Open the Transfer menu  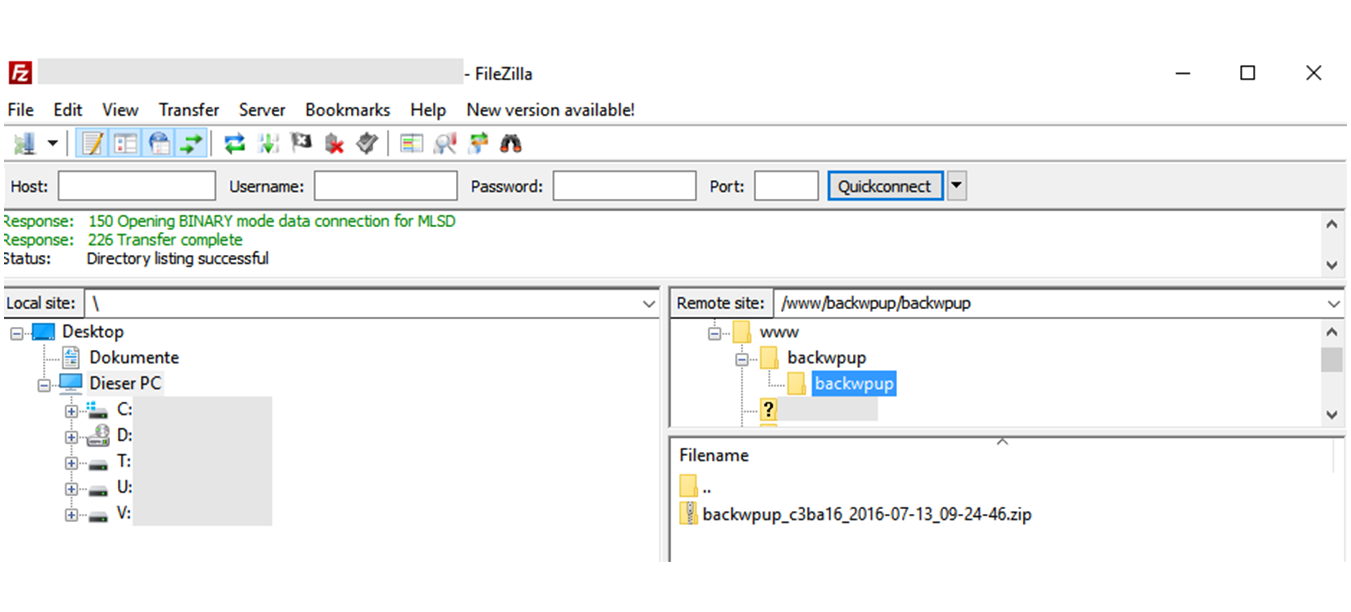pos(188,110)
